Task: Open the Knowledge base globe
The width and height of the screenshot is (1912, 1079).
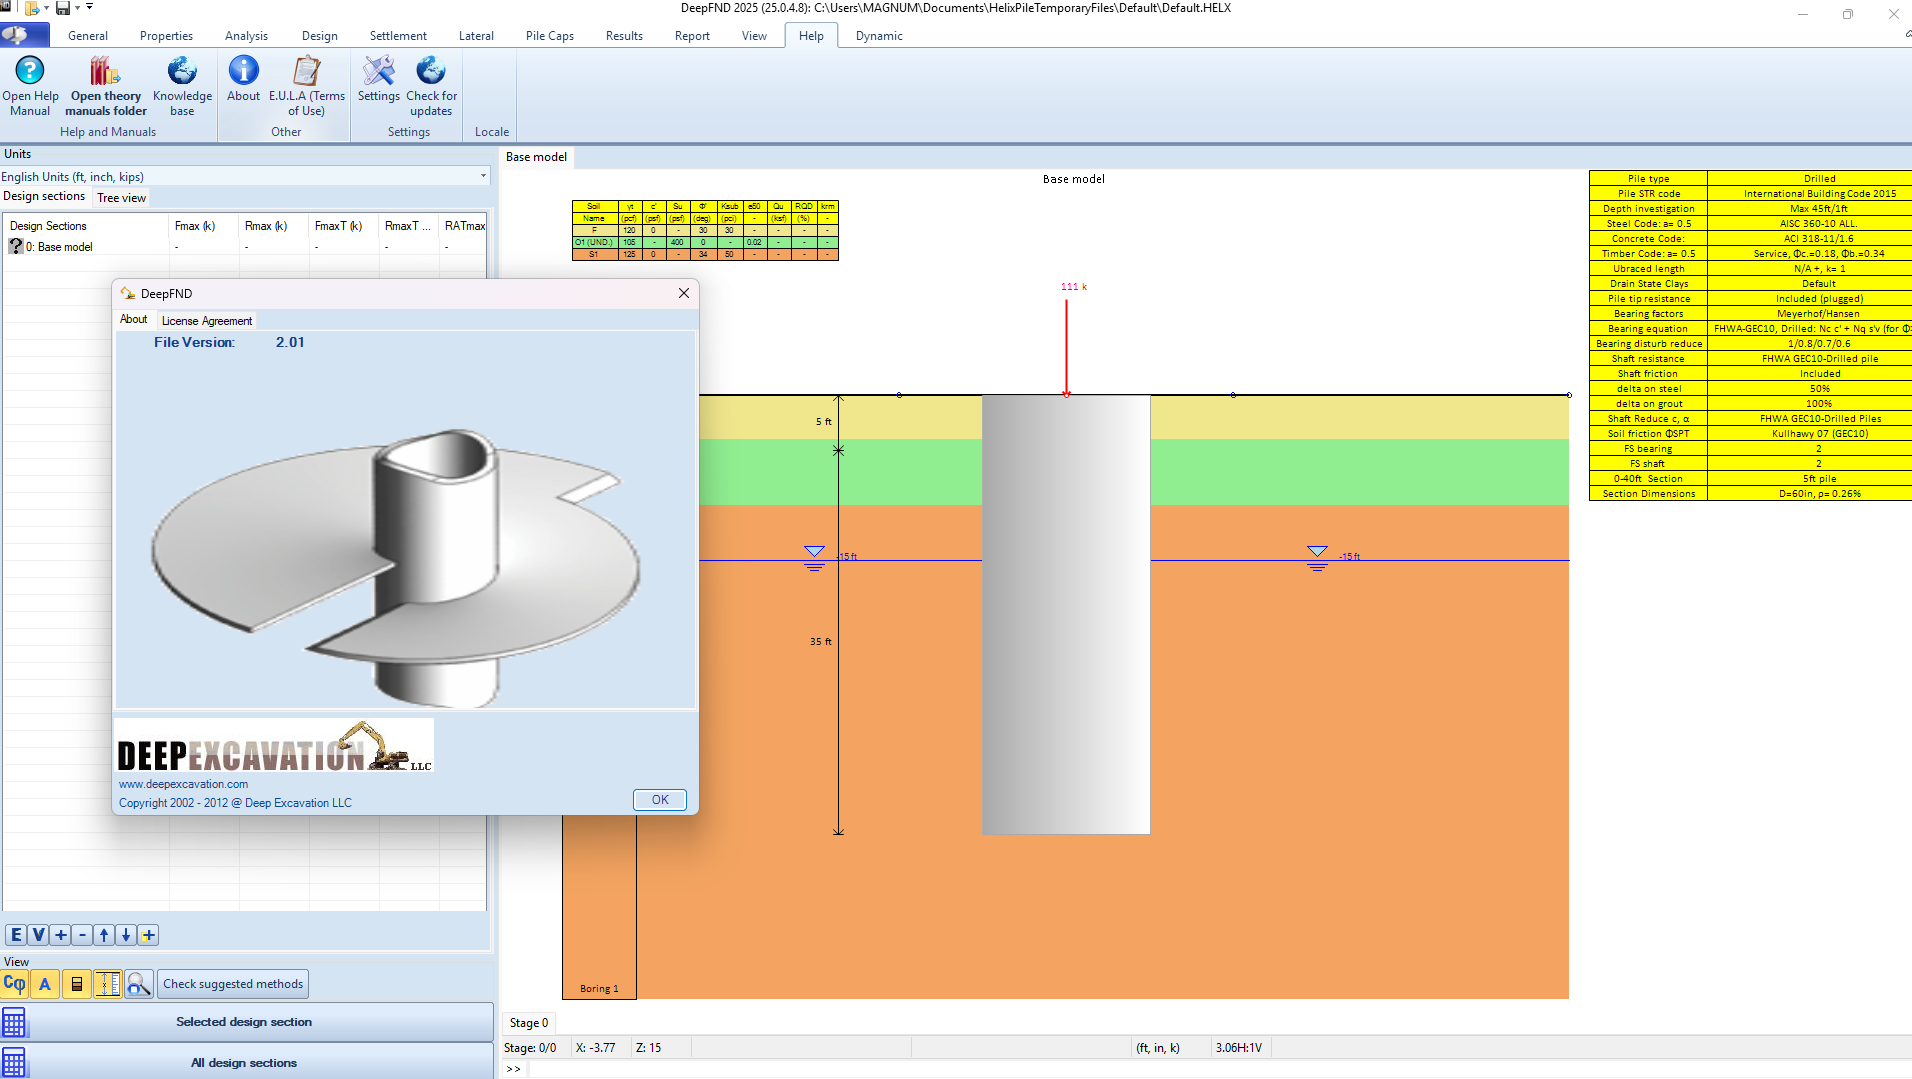Action: (x=182, y=85)
